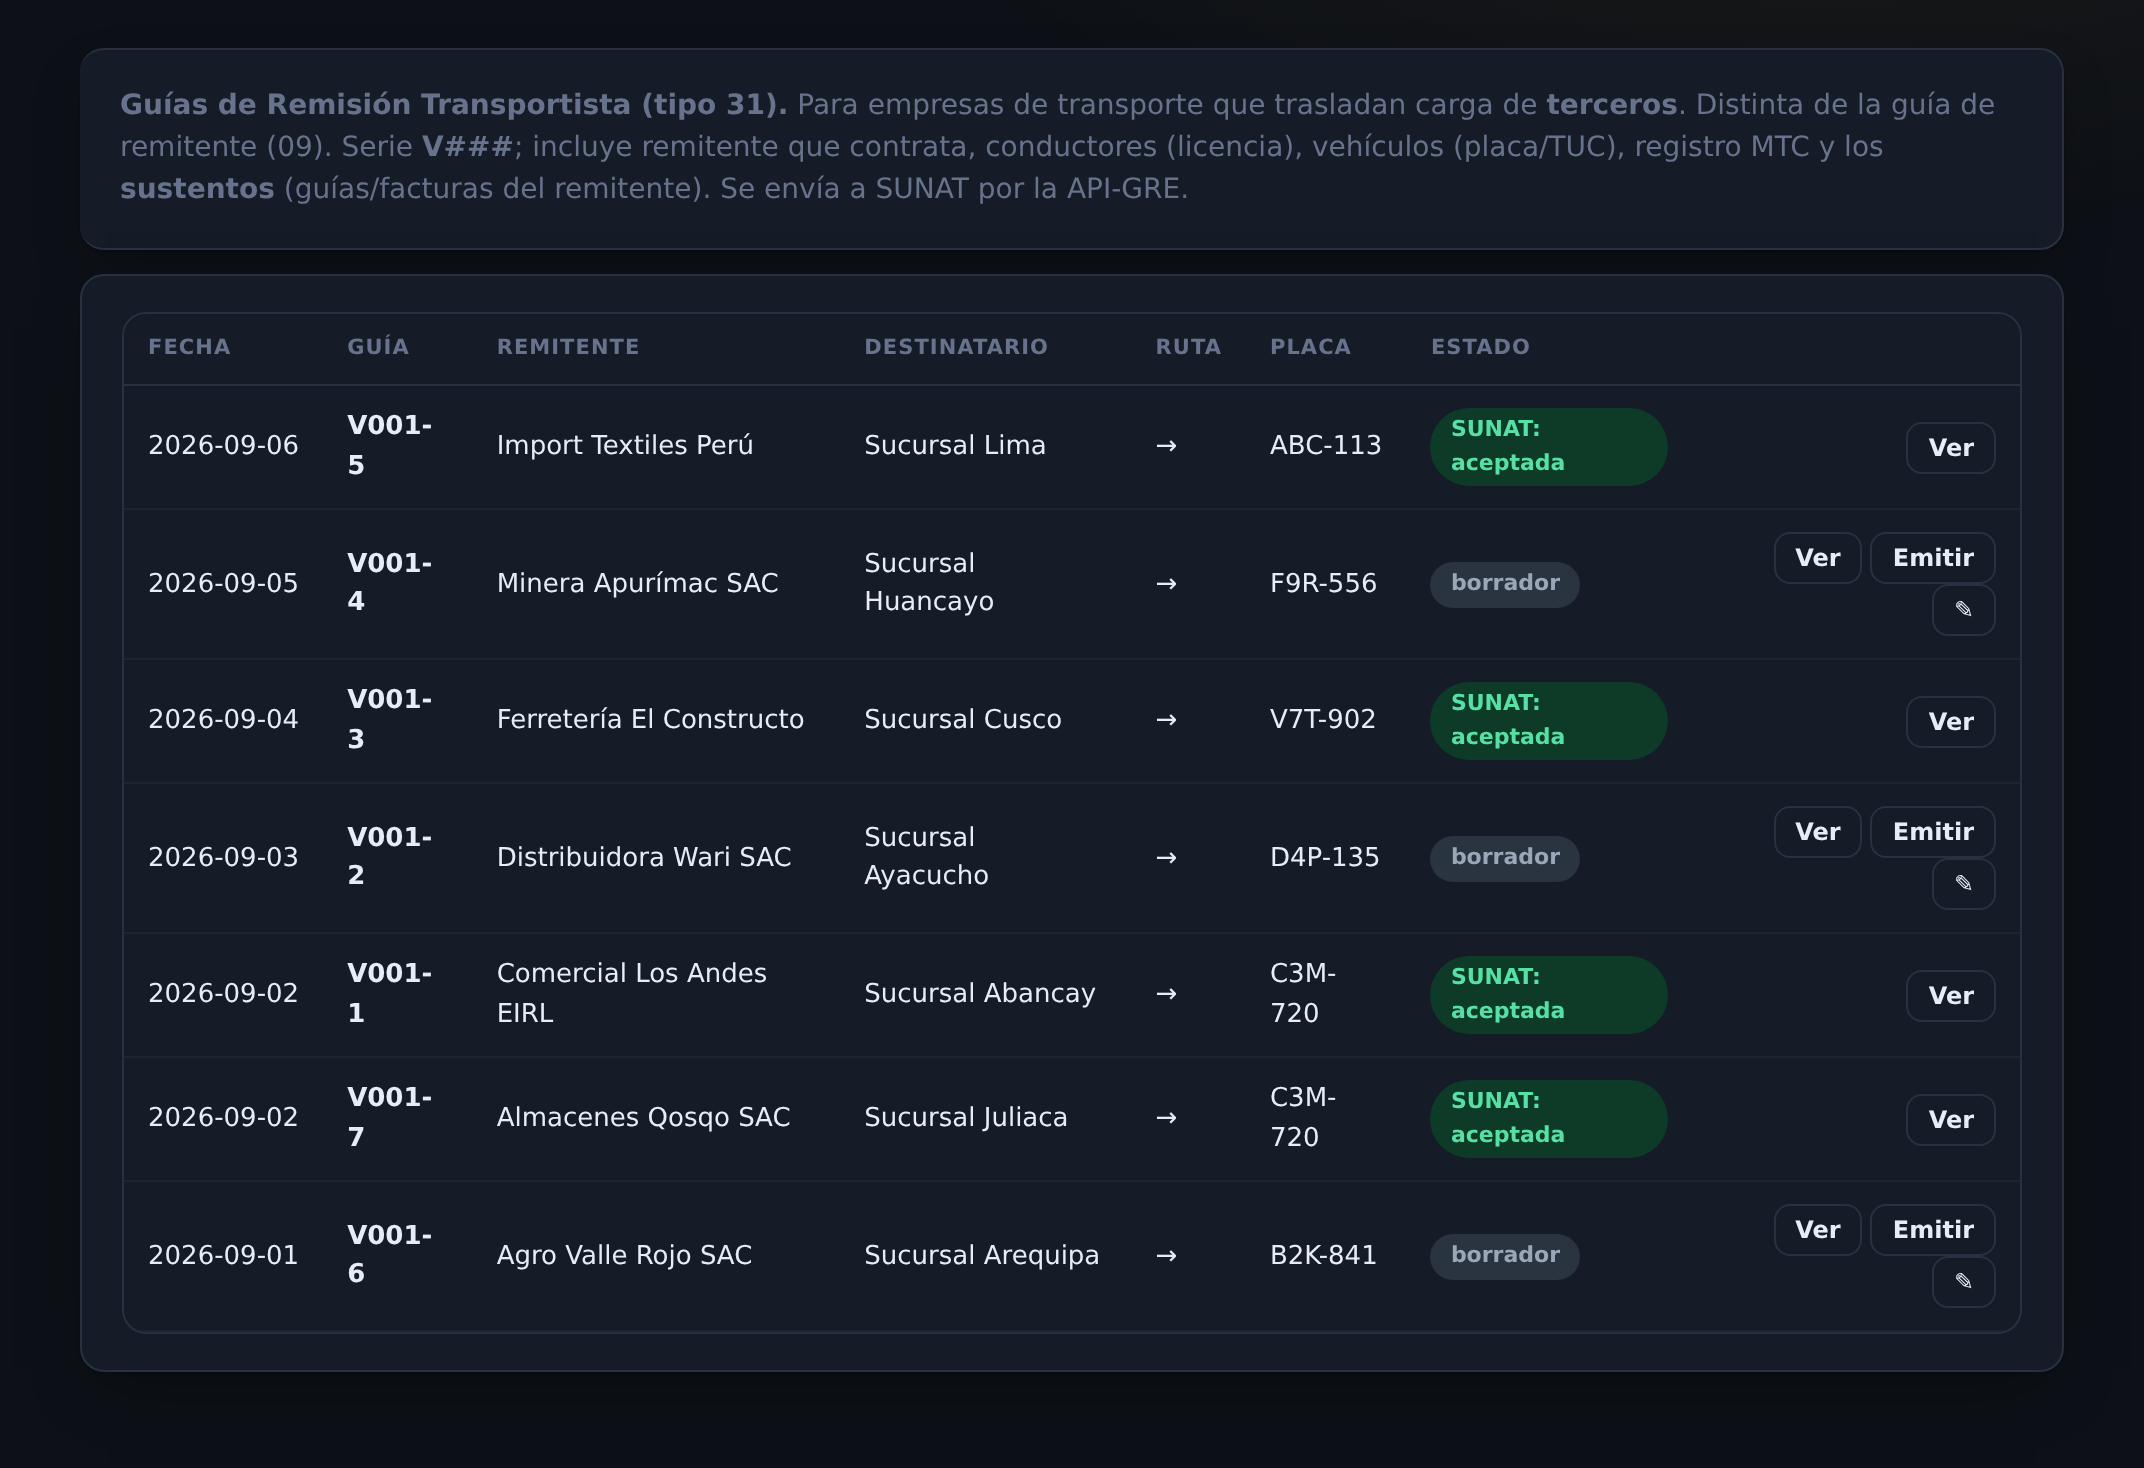
Task: Select guide number V001-5
Action: (x=389, y=445)
